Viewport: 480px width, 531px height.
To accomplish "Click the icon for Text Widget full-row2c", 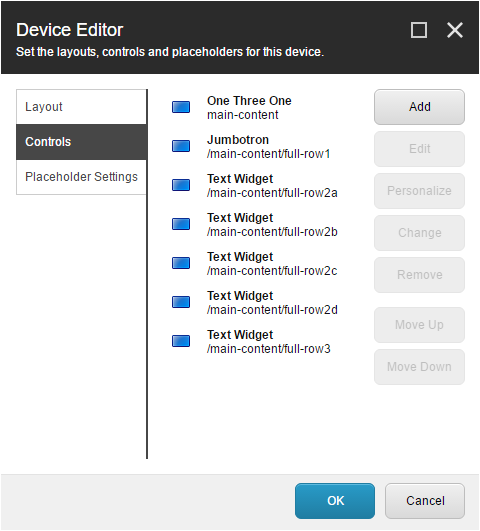I will click(x=181, y=263).
